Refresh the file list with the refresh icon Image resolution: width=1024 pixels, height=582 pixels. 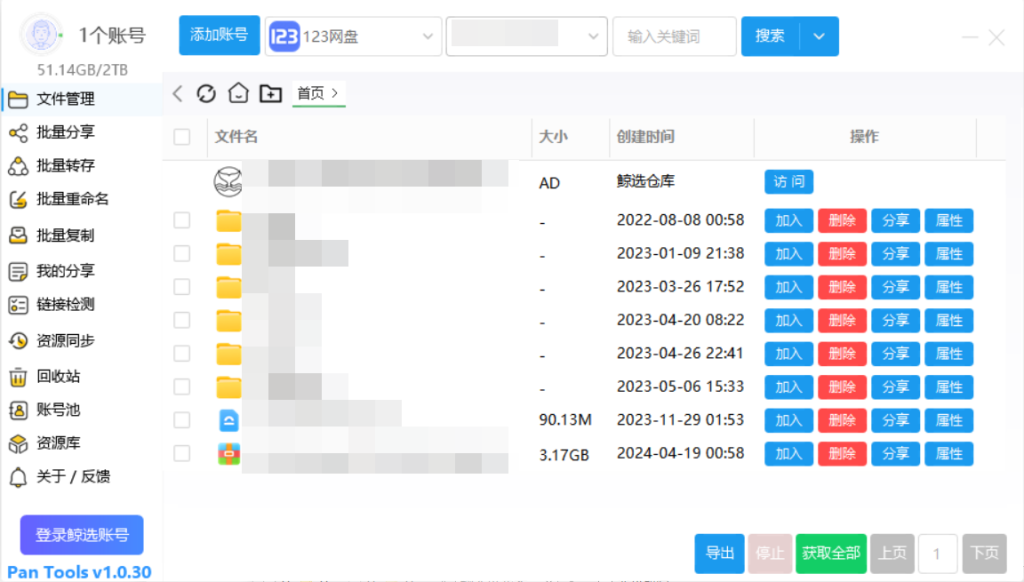(x=207, y=93)
